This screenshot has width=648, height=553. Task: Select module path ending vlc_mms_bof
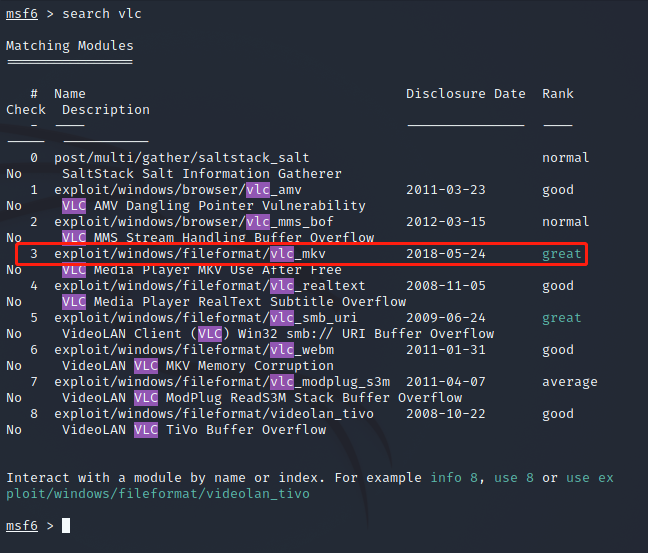[194, 222]
